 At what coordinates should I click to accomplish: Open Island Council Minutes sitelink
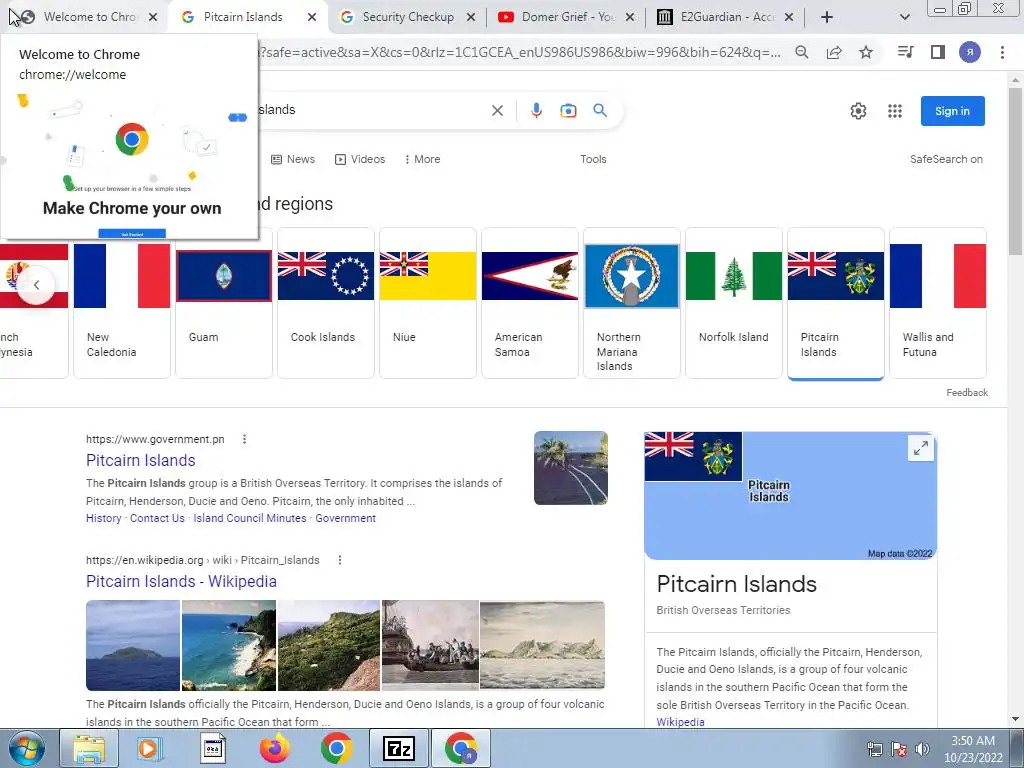click(249, 519)
